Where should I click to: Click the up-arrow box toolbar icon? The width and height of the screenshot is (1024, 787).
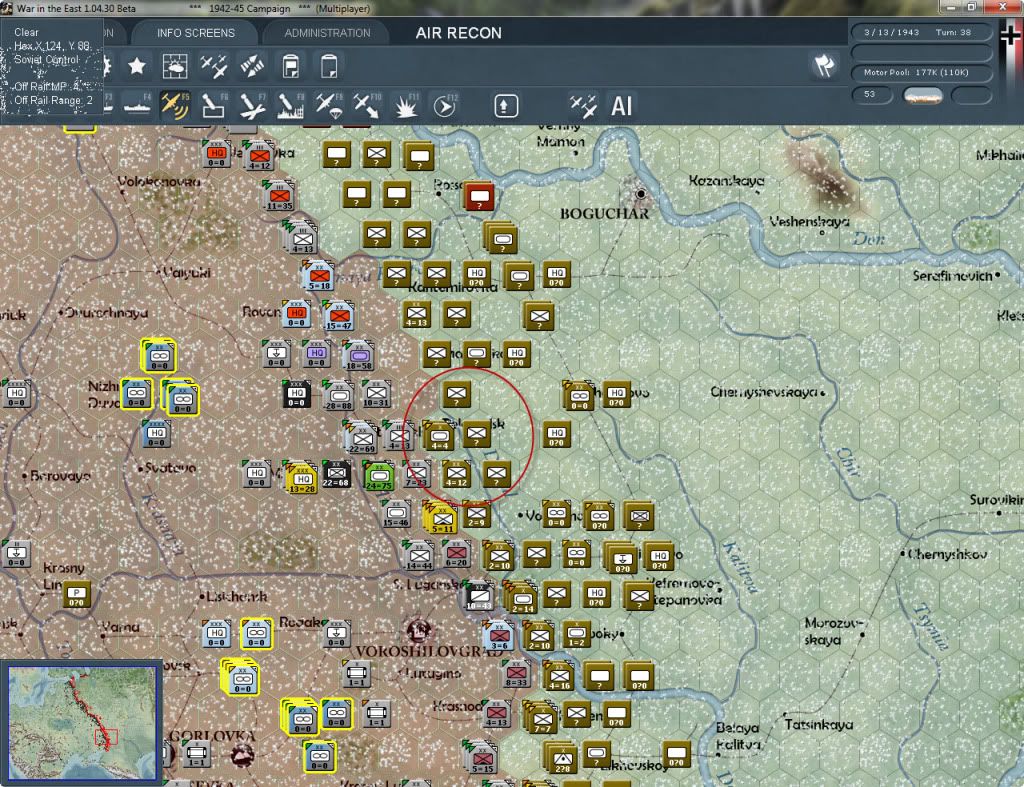505,106
